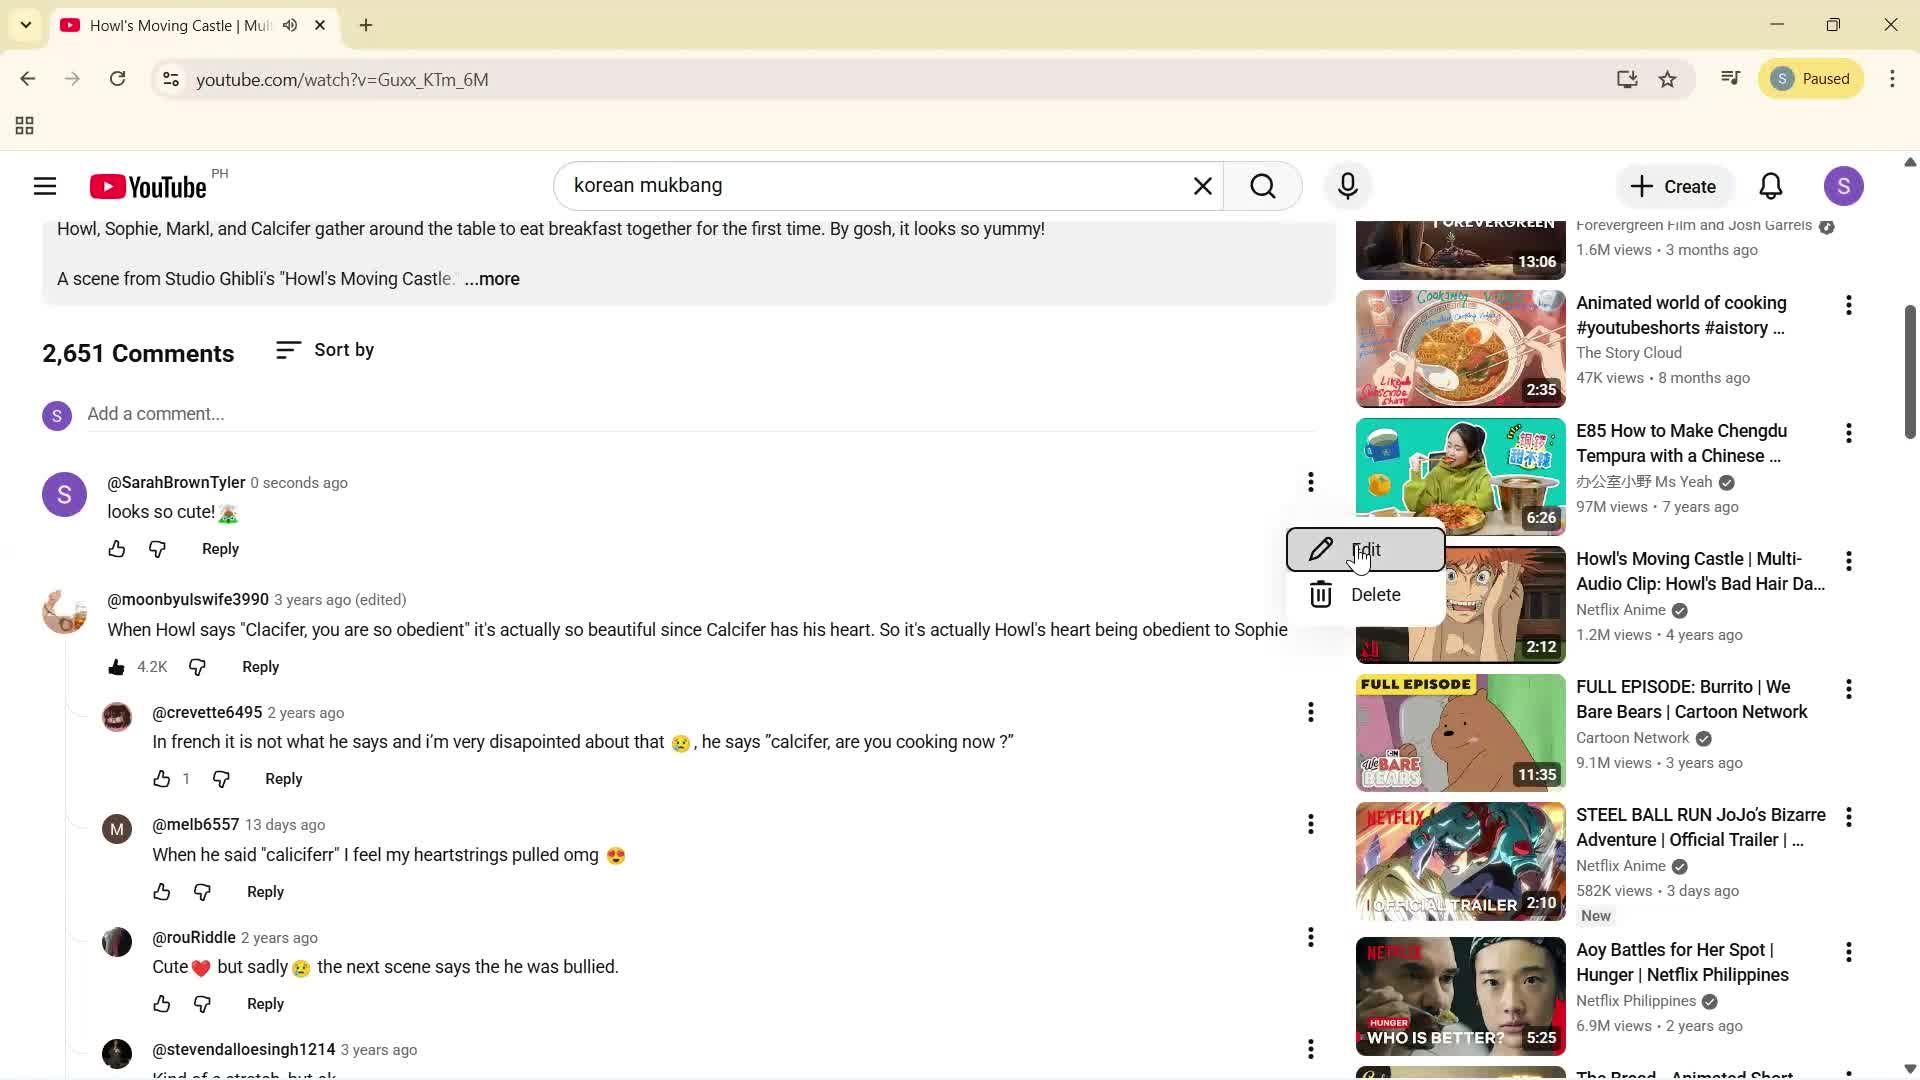Click the Create button

point(1674,186)
